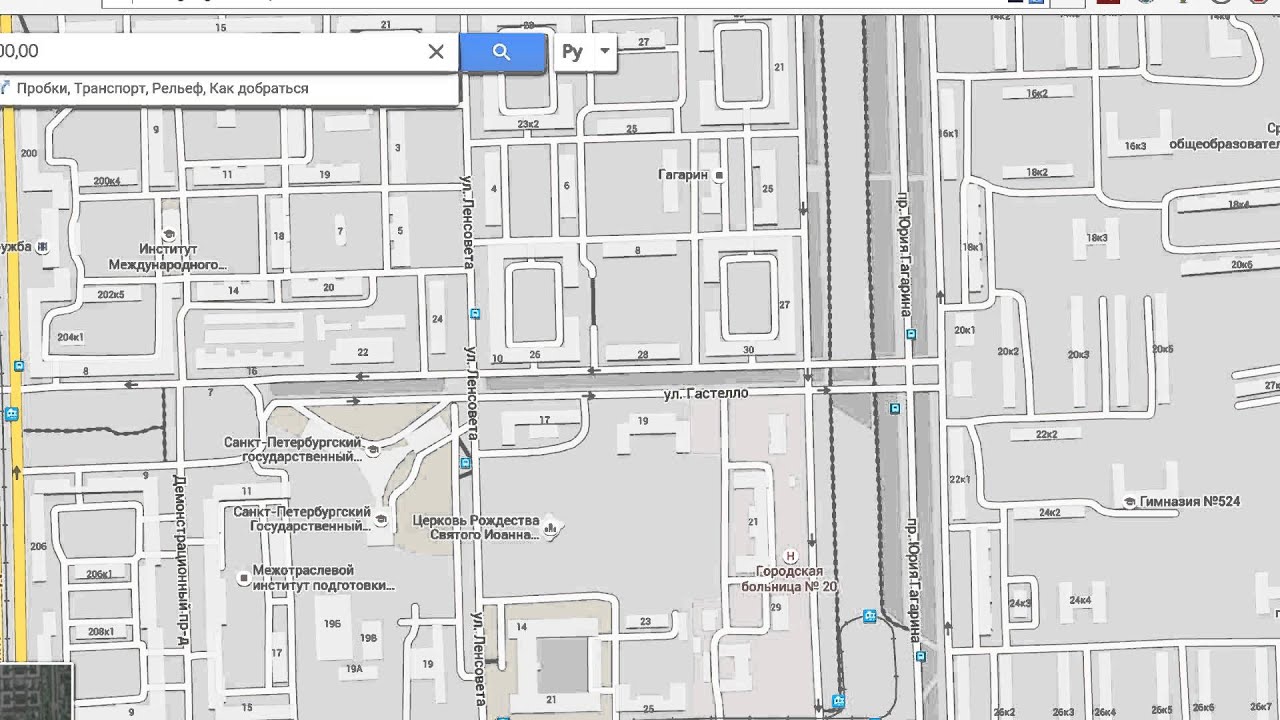
Task: Click building number 16к3
Action: pos(1136,146)
